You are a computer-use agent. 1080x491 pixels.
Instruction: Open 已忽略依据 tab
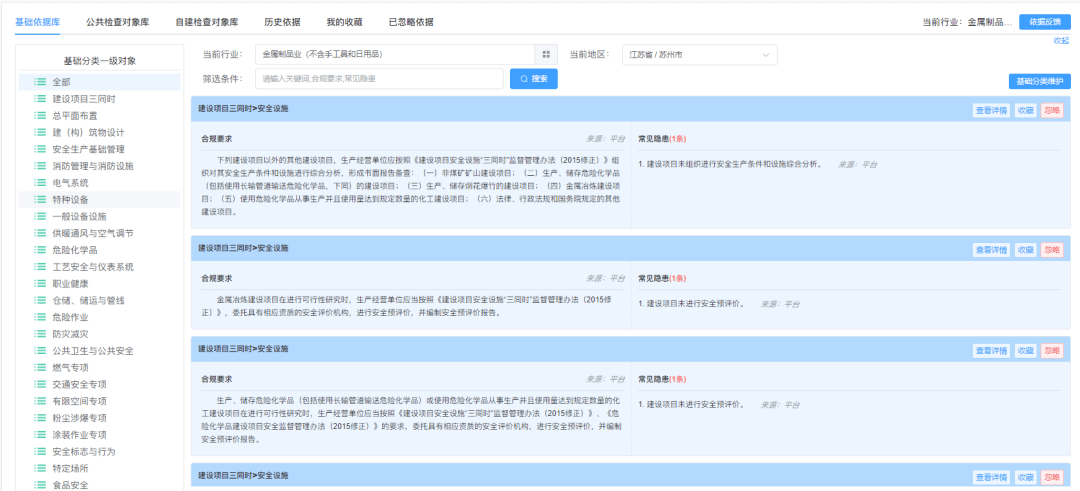tap(411, 22)
